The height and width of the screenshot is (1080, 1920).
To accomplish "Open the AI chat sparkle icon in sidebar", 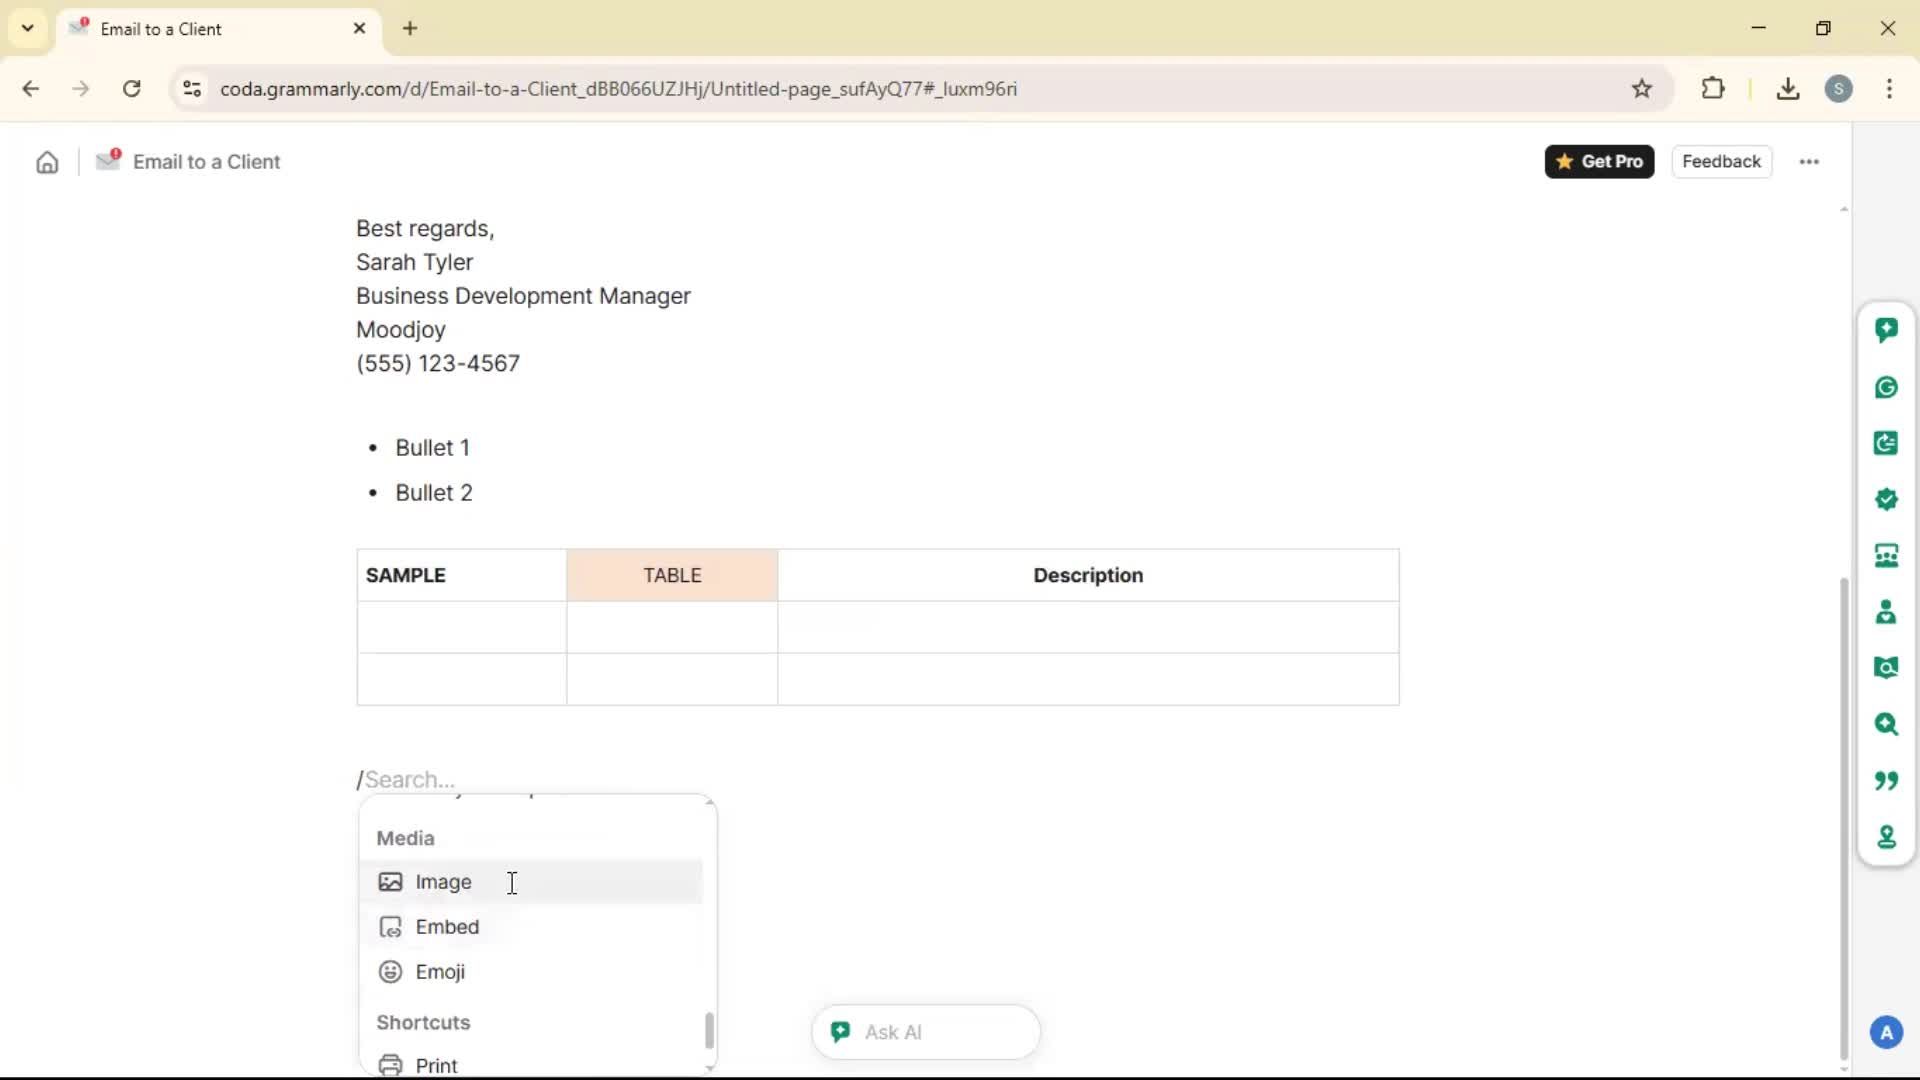I will pyautogui.click(x=1886, y=330).
